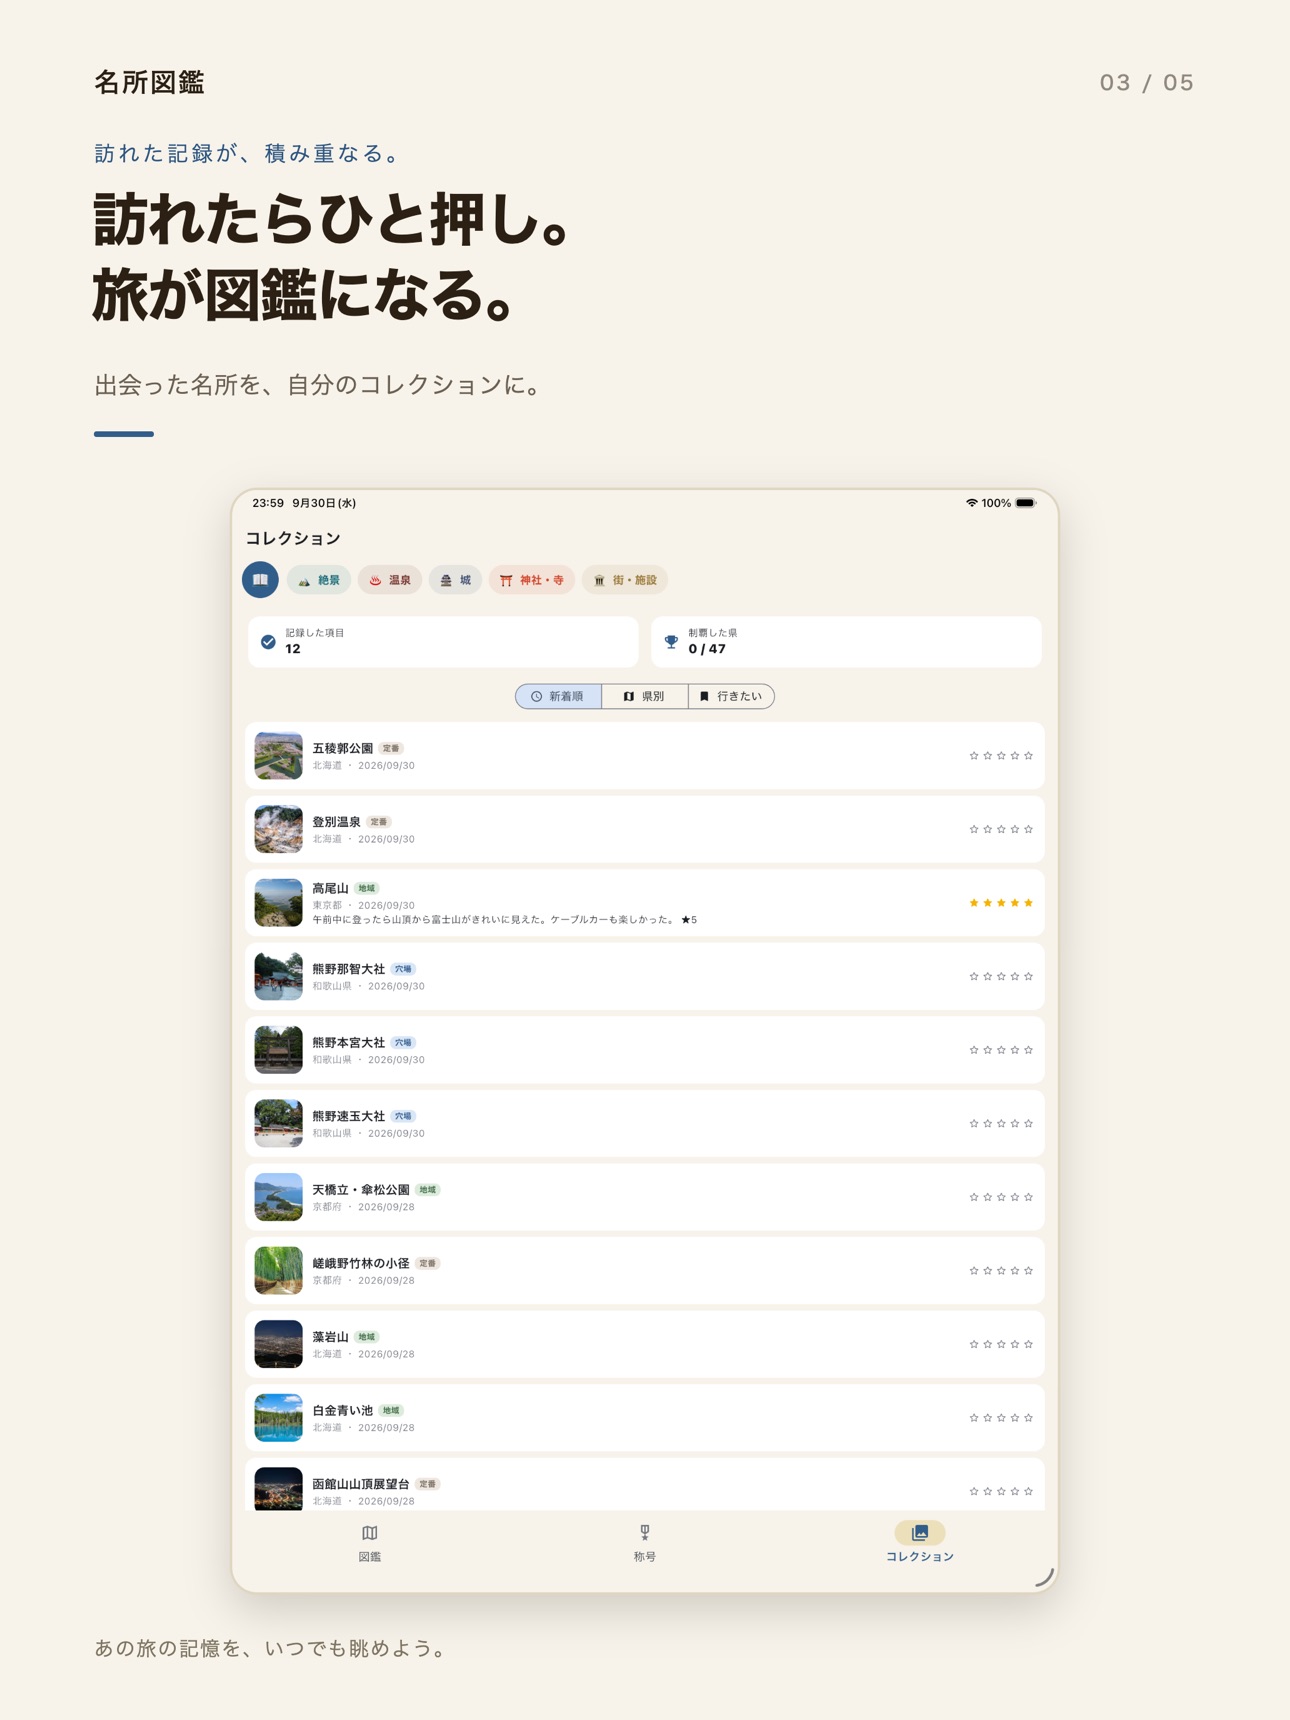Screen dimensions: 1290x1720
Task: Switch to 県別 prefecture view
Action: pyautogui.click(x=645, y=696)
